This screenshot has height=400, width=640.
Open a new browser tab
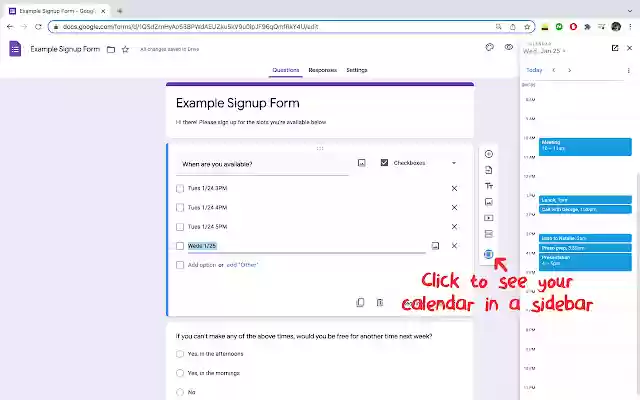[120, 11]
